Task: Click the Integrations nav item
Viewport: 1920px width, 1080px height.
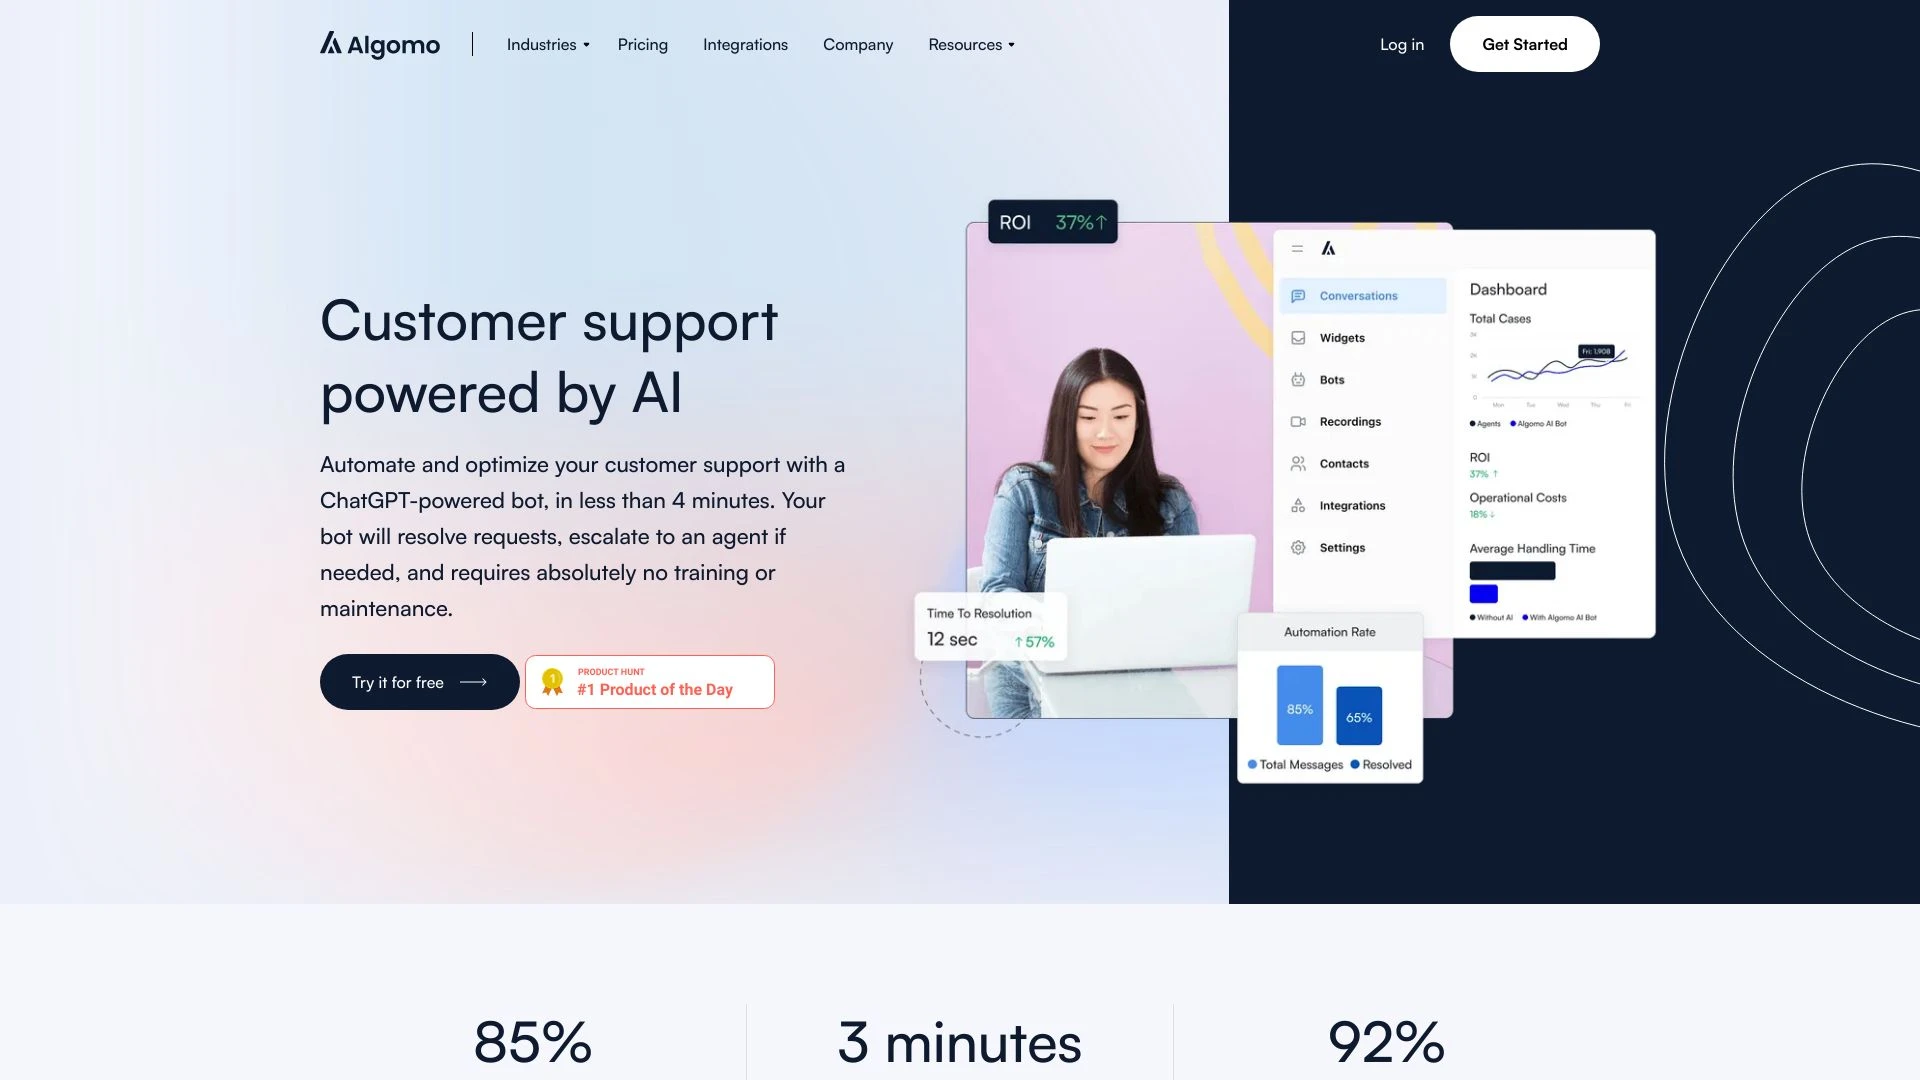Action: [745, 44]
